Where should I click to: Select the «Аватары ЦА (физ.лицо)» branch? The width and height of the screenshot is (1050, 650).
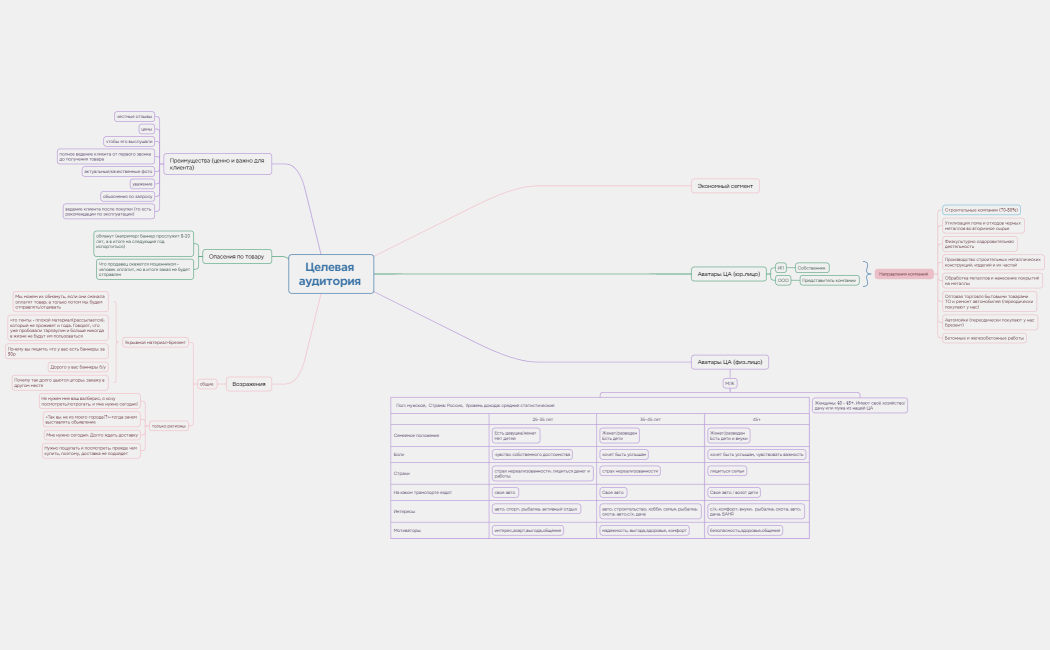pos(729,362)
